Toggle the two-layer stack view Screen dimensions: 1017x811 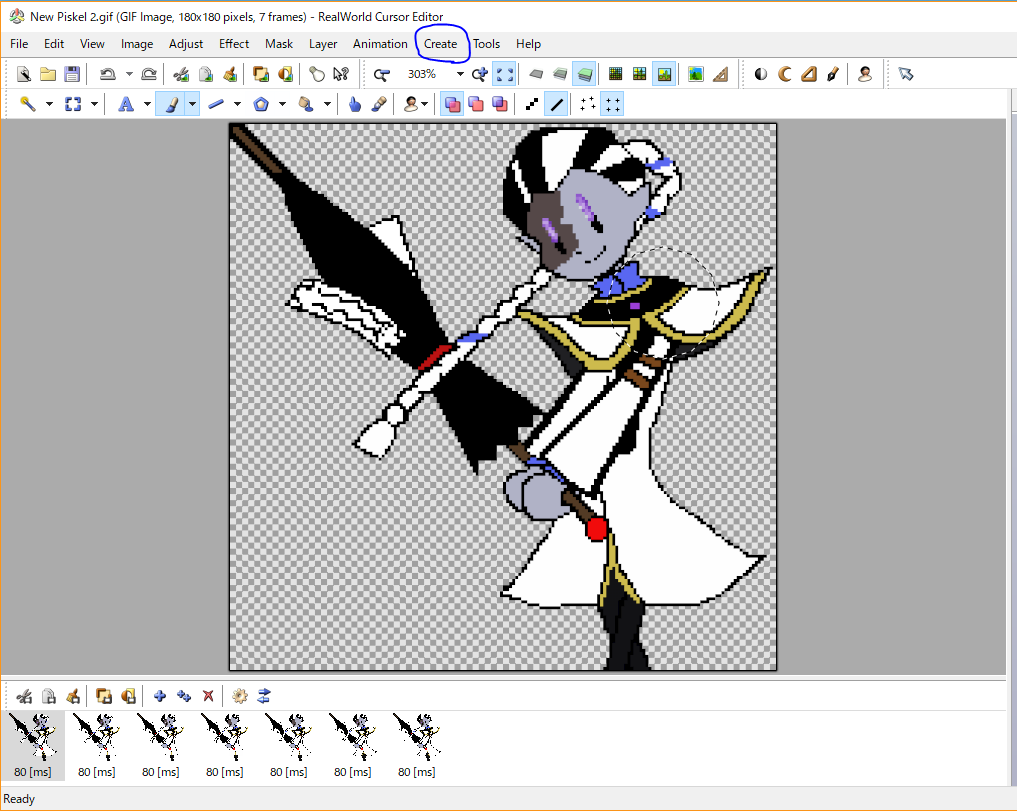tap(560, 74)
